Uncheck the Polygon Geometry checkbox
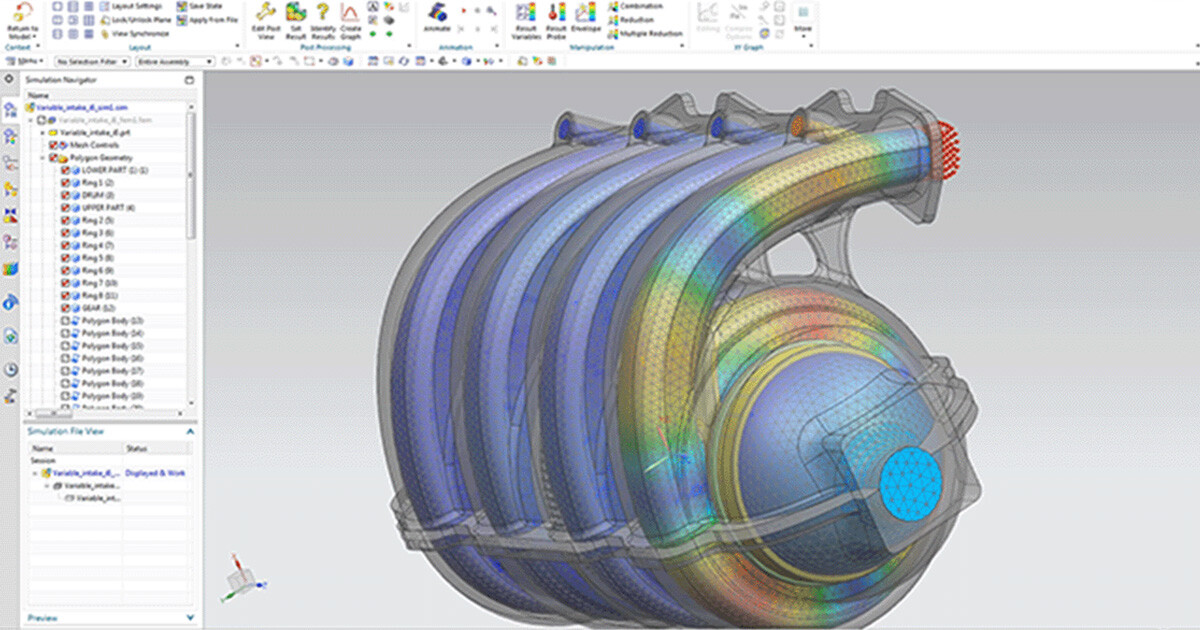This screenshot has width=1200, height=630. pyautogui.click(x=52, y=157)
